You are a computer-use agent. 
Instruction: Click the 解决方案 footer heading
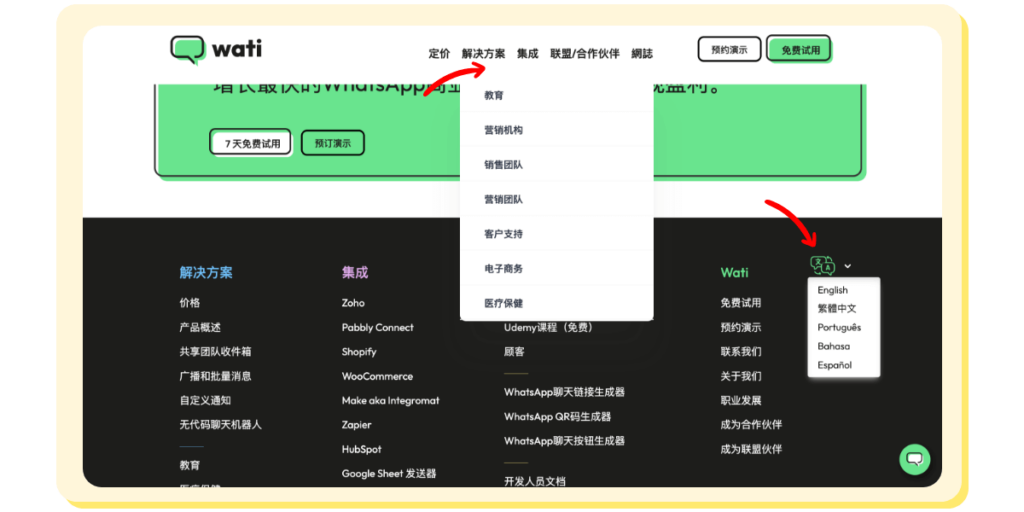[x=206, y=272]
